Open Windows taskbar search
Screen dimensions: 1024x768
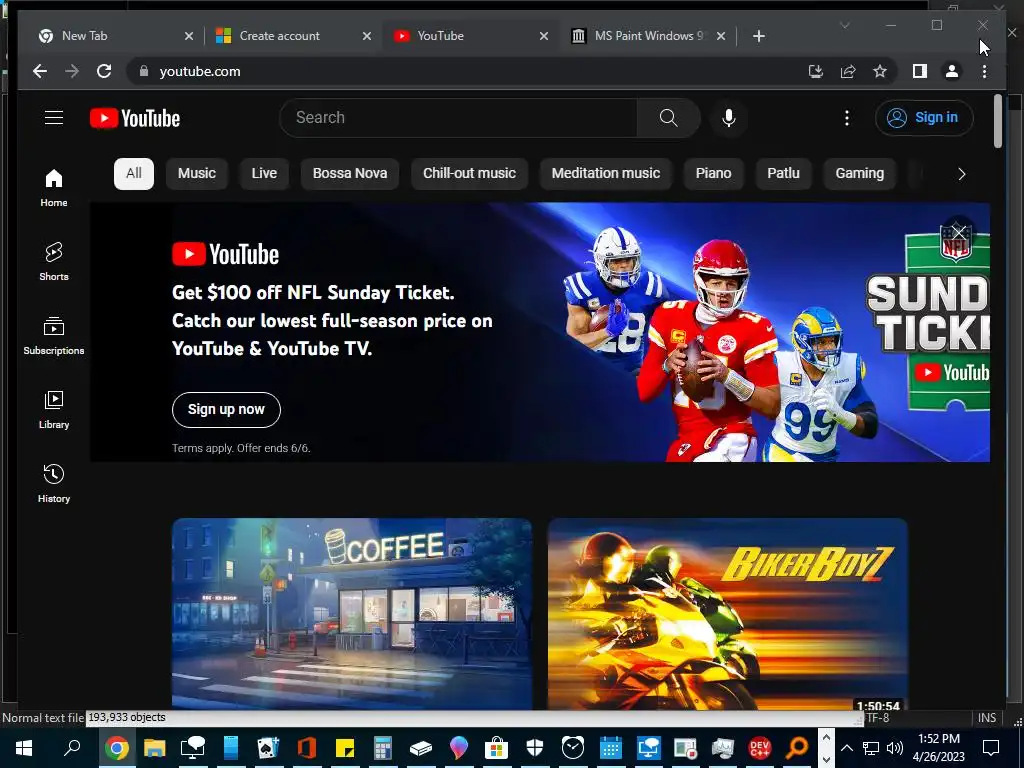[72, 748]
